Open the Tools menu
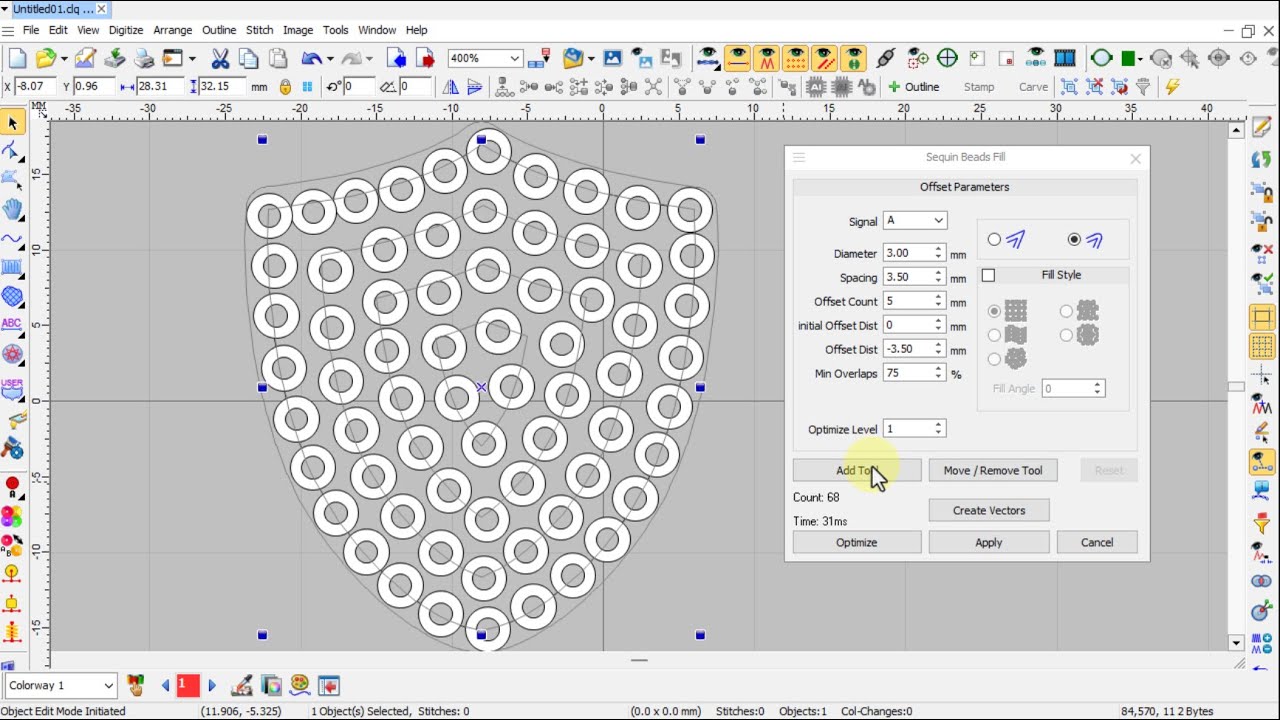1280x720 pixels. click(336, 30)
